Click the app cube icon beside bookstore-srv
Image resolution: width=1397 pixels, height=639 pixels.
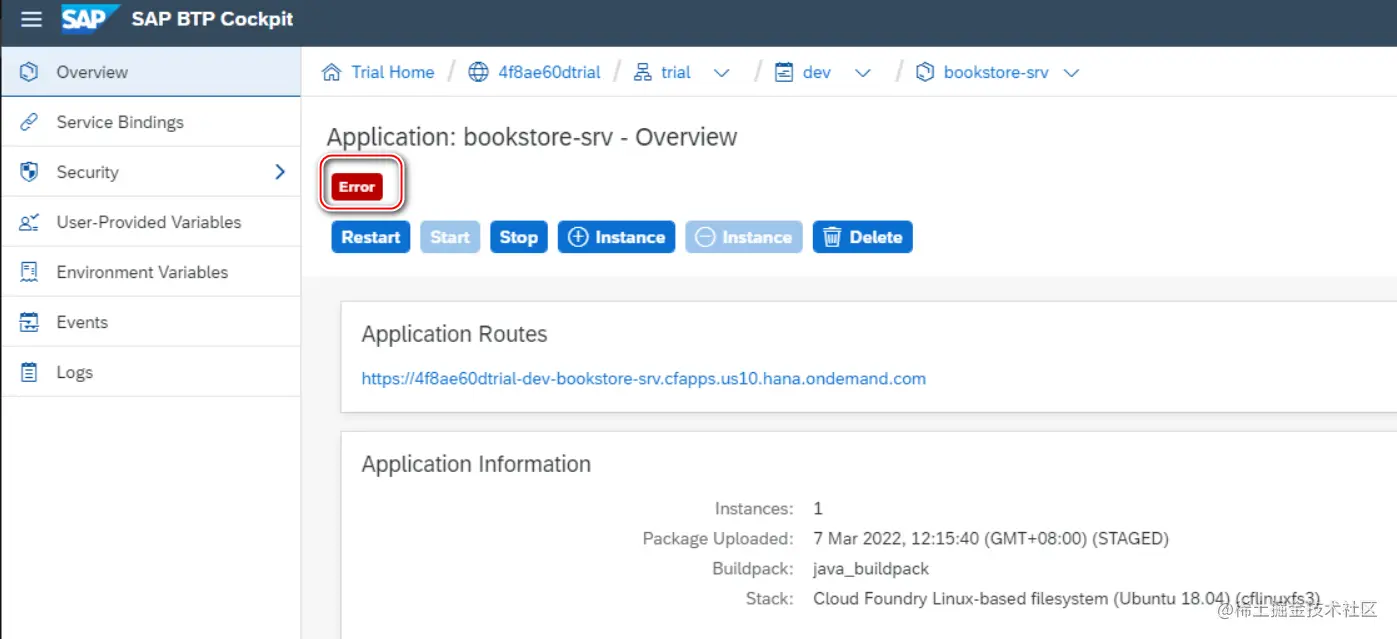tap(925, 72)
